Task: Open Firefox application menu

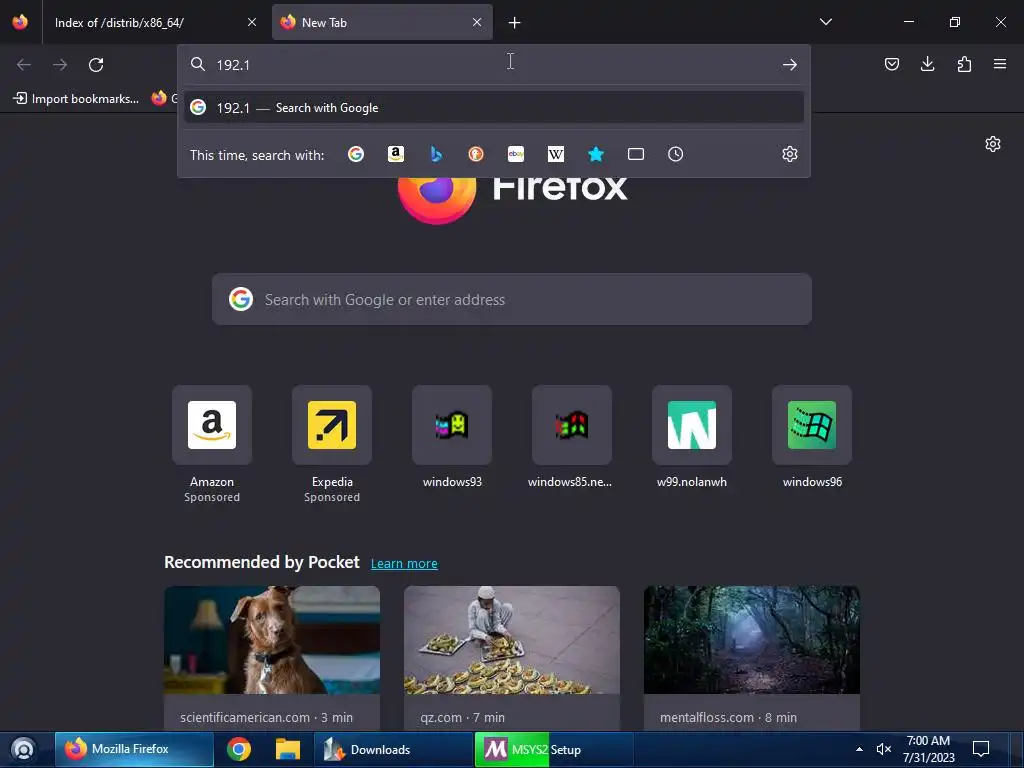Action: click(1000, 64)
